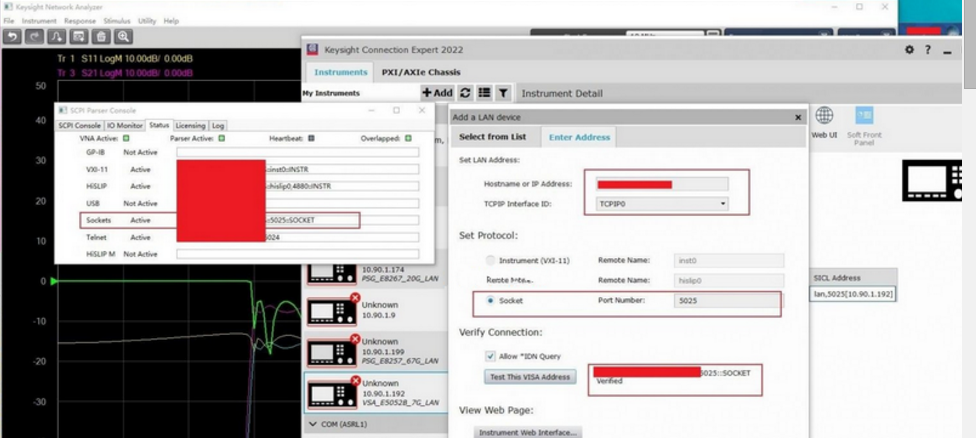Click the trash delete icon in the toolbar
The width and height of the screenshot is (976, 438).
coord(101,37)
